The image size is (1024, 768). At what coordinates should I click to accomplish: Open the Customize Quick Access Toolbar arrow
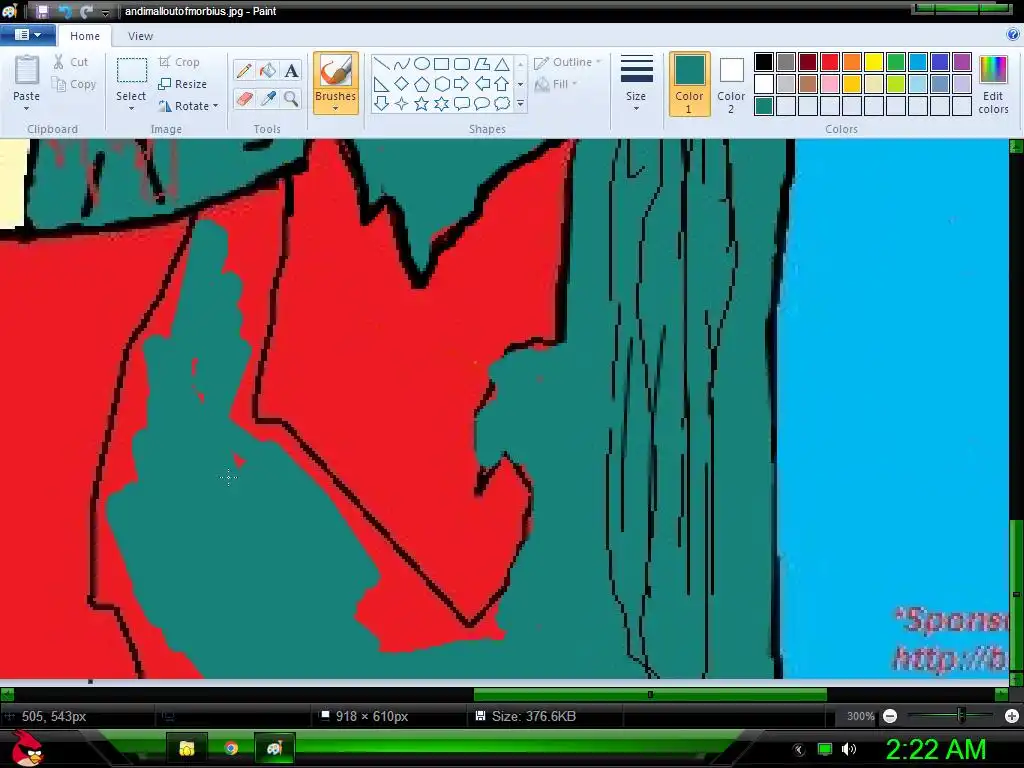click(105, 12)
